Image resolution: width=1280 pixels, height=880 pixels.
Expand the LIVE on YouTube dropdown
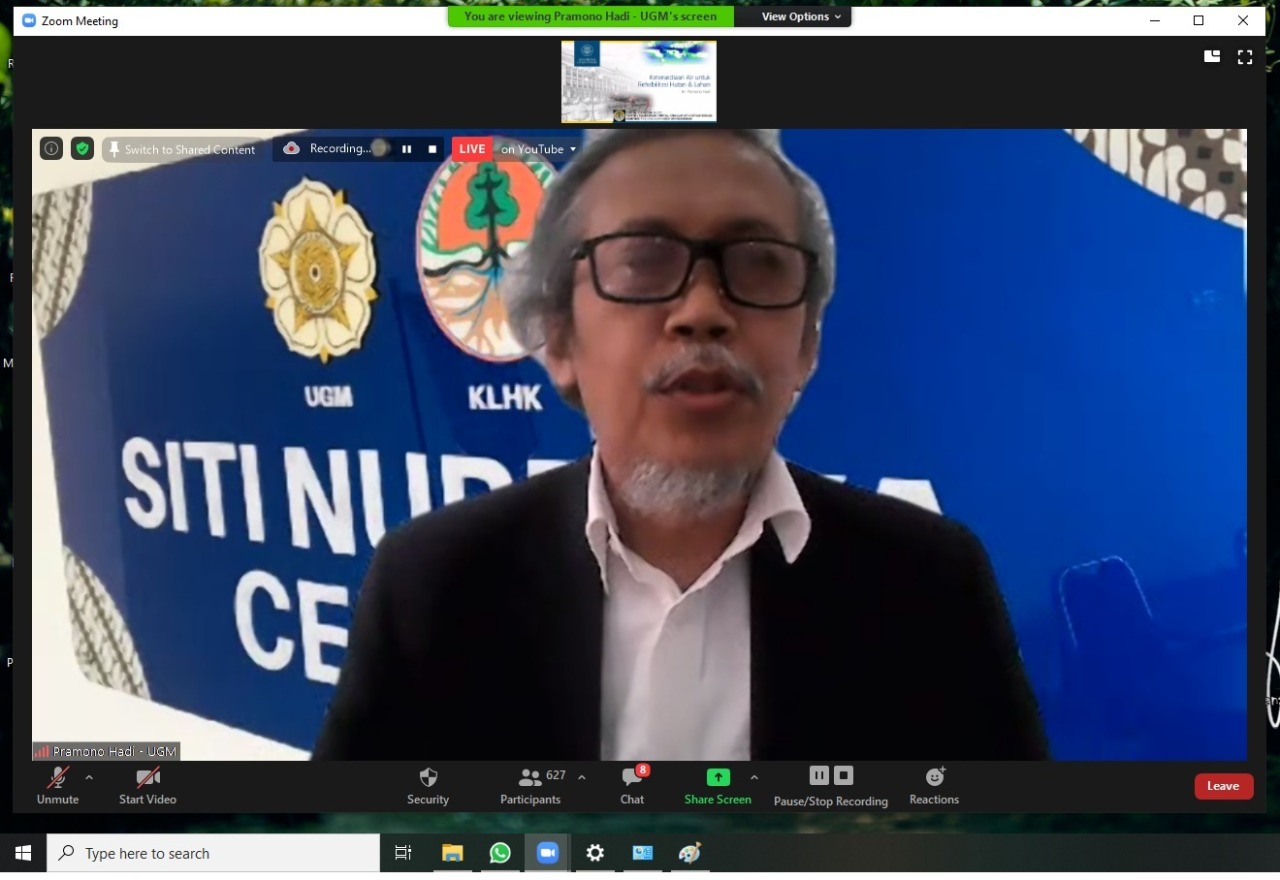coord(573,149)
